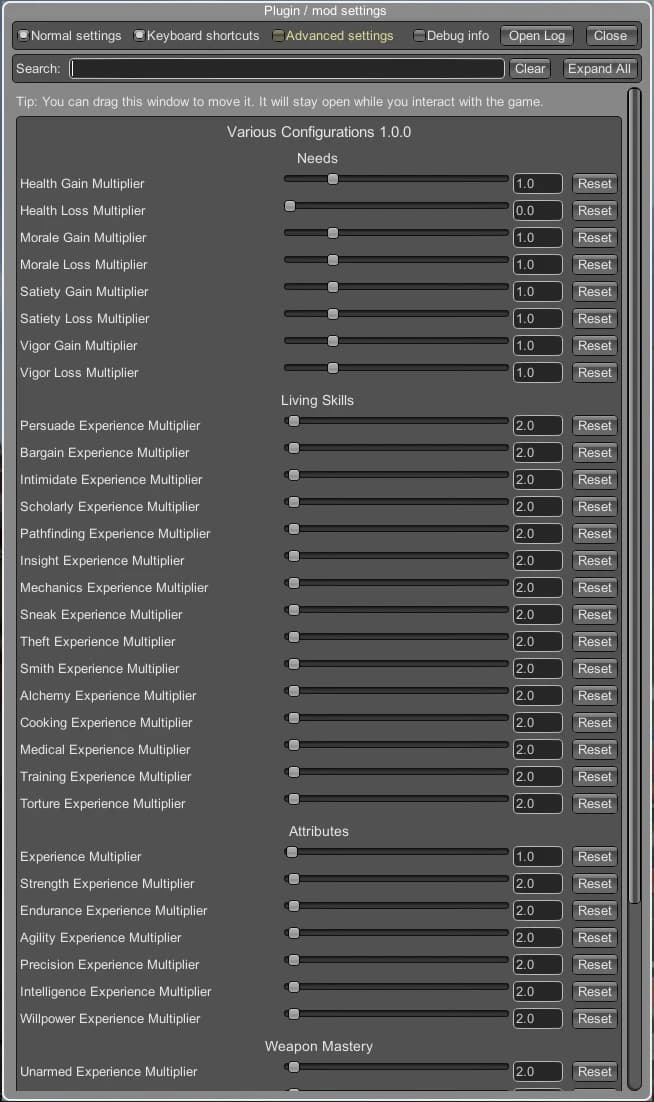Image resolution: width=654 pixels, height=1102 pixels.
Task: Reset the Willpower Experience Multiplier
Action: tap(594, 1019)
